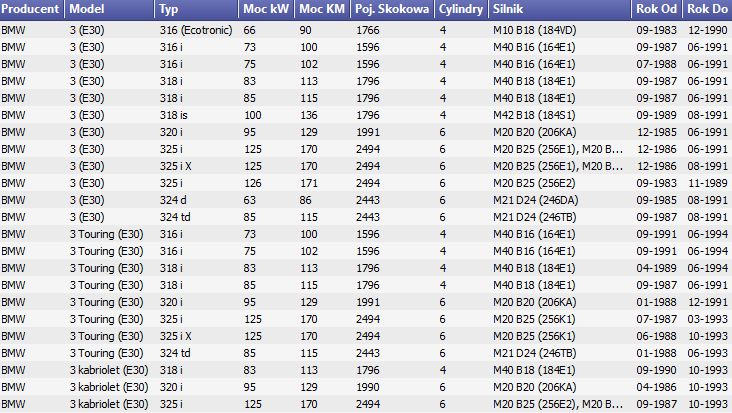The width and height of the screenshot is (732, 413).
Task: Select start date 06-1988
Action: [x=656, y=336]
